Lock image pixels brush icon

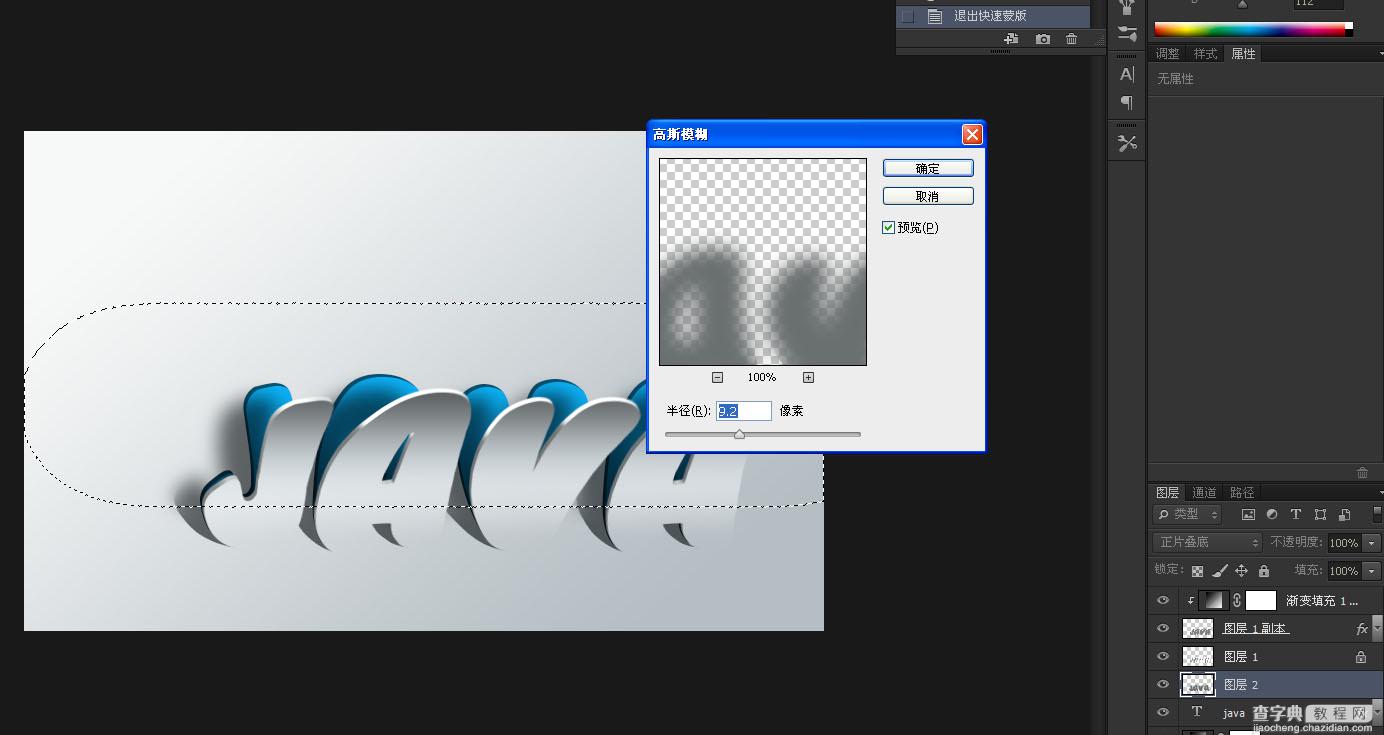1220,570
